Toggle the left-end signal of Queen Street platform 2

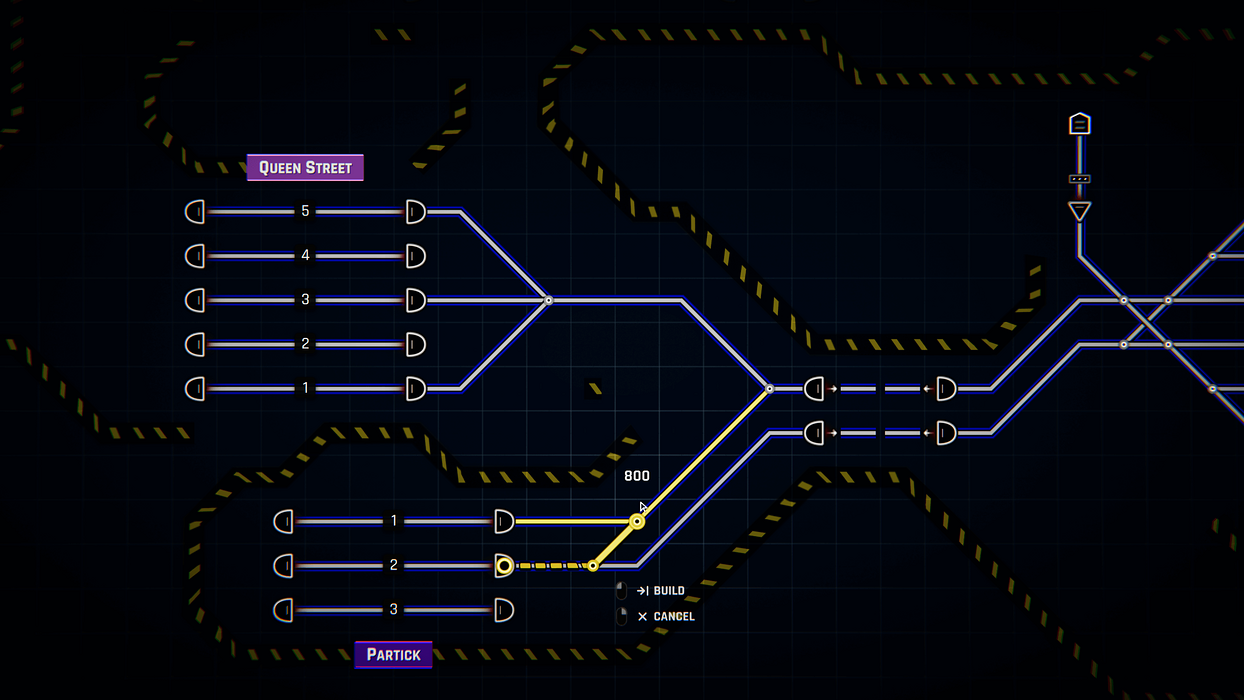(193, 344)
